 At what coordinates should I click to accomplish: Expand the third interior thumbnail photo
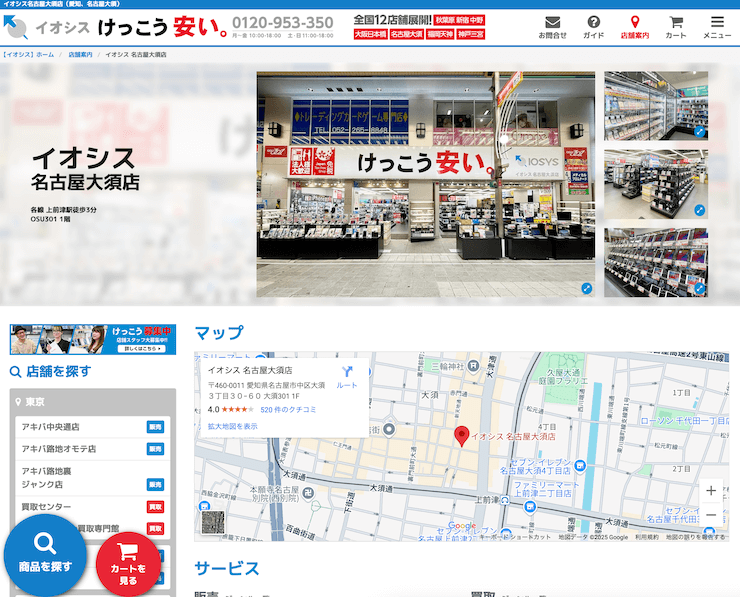coord(699,288)
